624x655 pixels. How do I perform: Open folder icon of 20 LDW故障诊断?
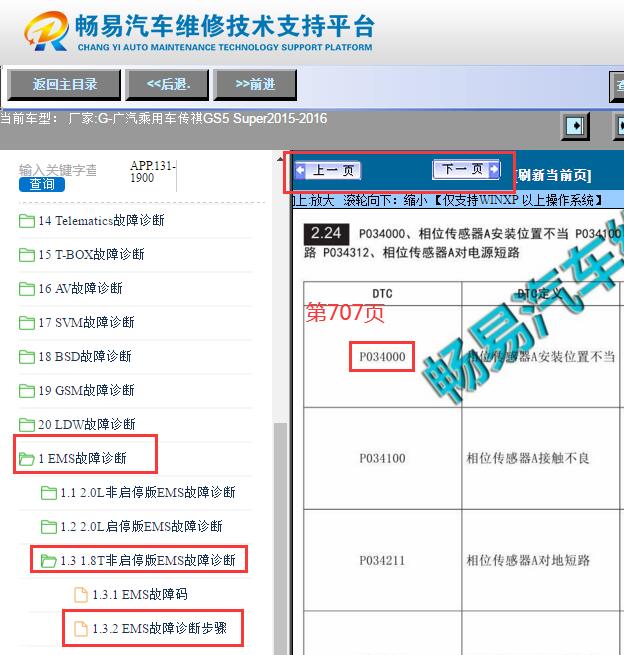27,425
